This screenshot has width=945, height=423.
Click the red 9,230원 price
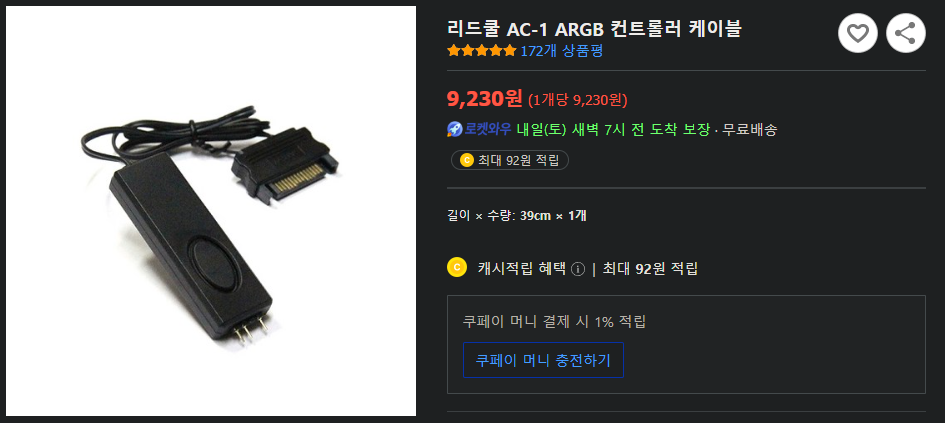(485, 98)
